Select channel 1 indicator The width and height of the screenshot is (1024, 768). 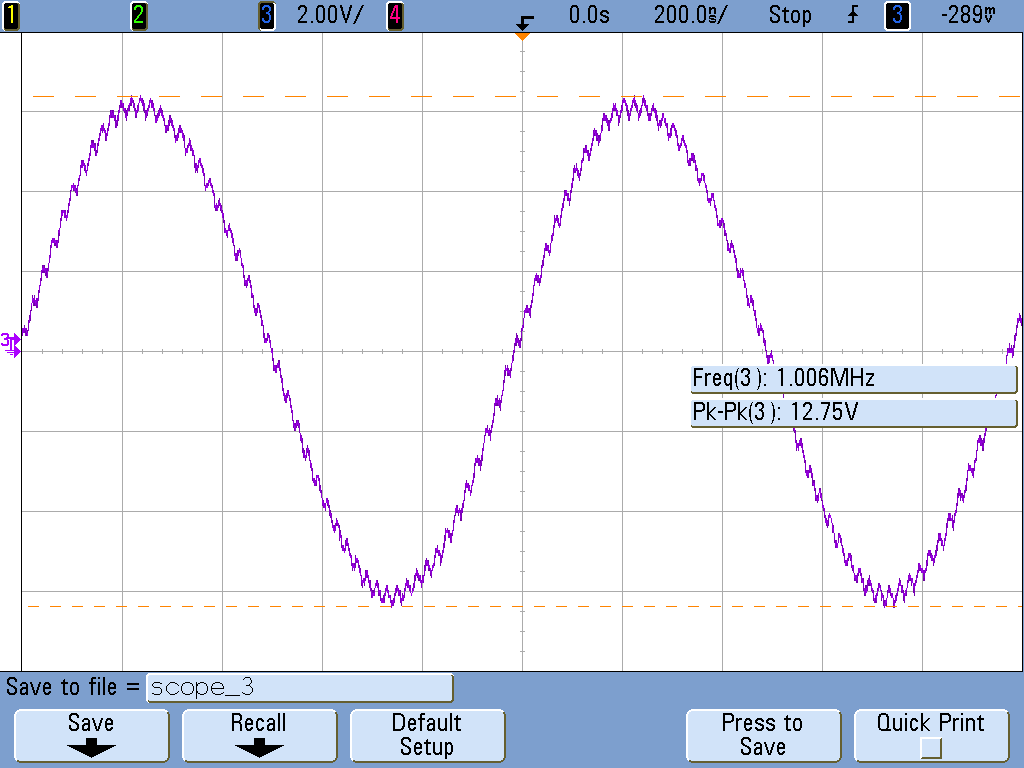pyautogui.click(x=11, y=15)
